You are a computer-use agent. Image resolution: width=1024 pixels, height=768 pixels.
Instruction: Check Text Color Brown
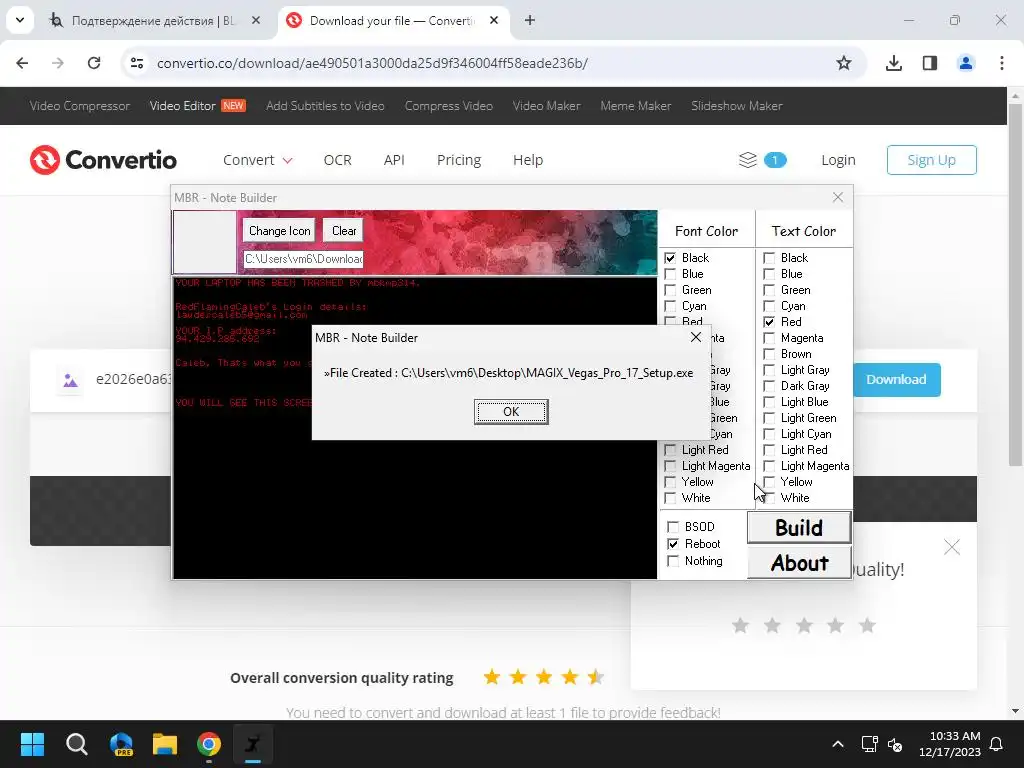(x=769, y=354)
